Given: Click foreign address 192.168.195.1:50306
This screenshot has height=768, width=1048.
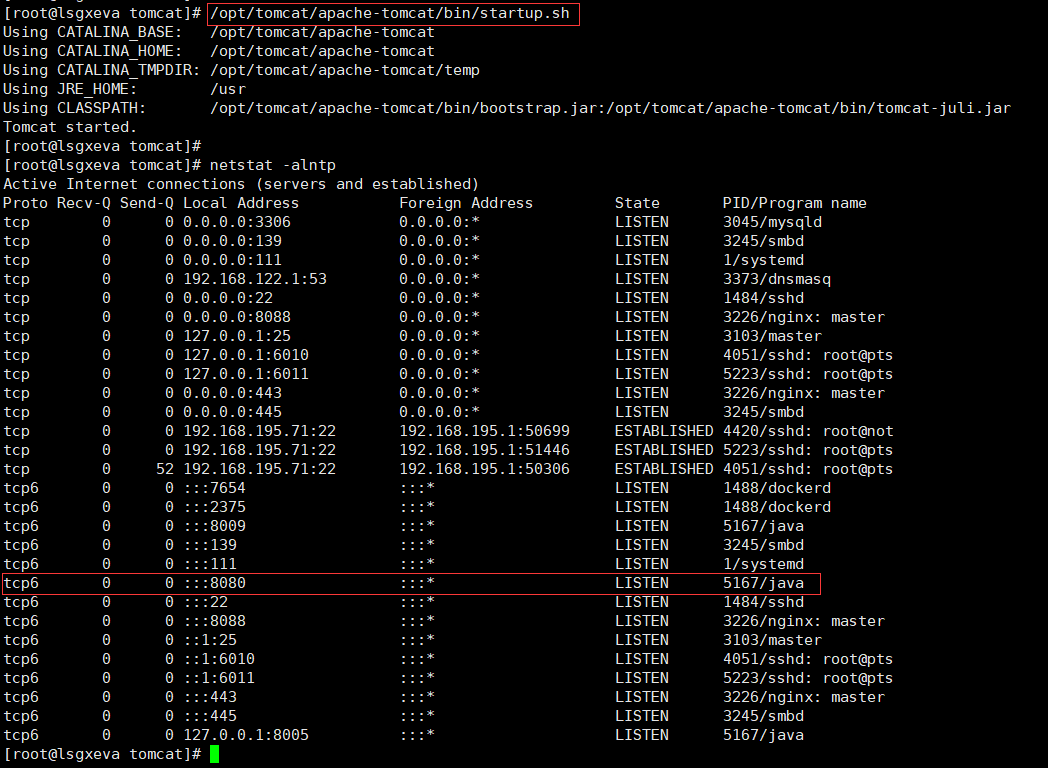Looking at the screenshot, I should tap(485, 469).
